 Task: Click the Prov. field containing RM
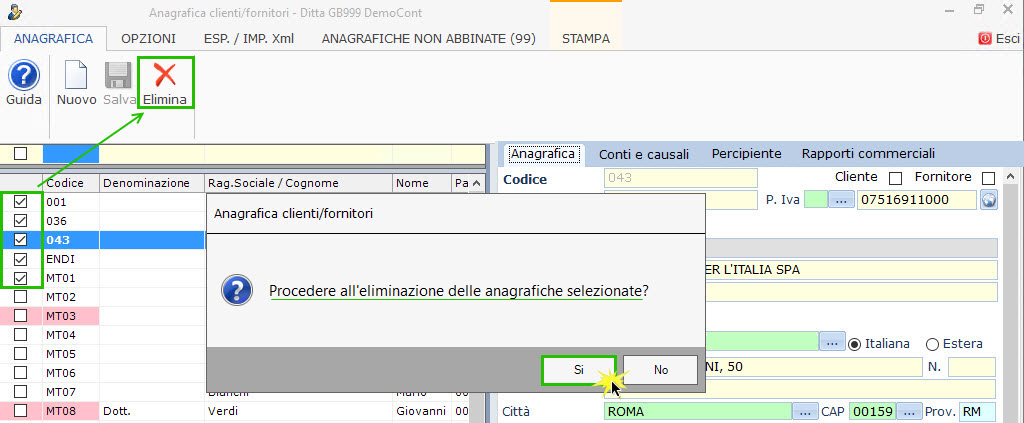point(976,412)
